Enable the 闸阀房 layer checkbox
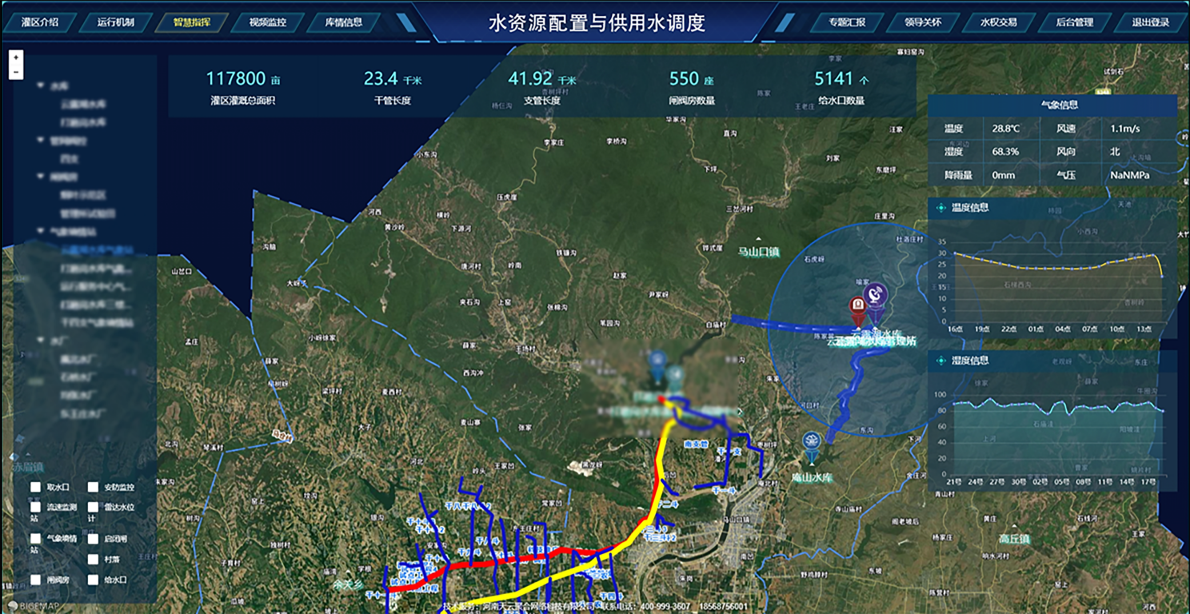The image size is (1190, 614). click(x=36, y=579)
